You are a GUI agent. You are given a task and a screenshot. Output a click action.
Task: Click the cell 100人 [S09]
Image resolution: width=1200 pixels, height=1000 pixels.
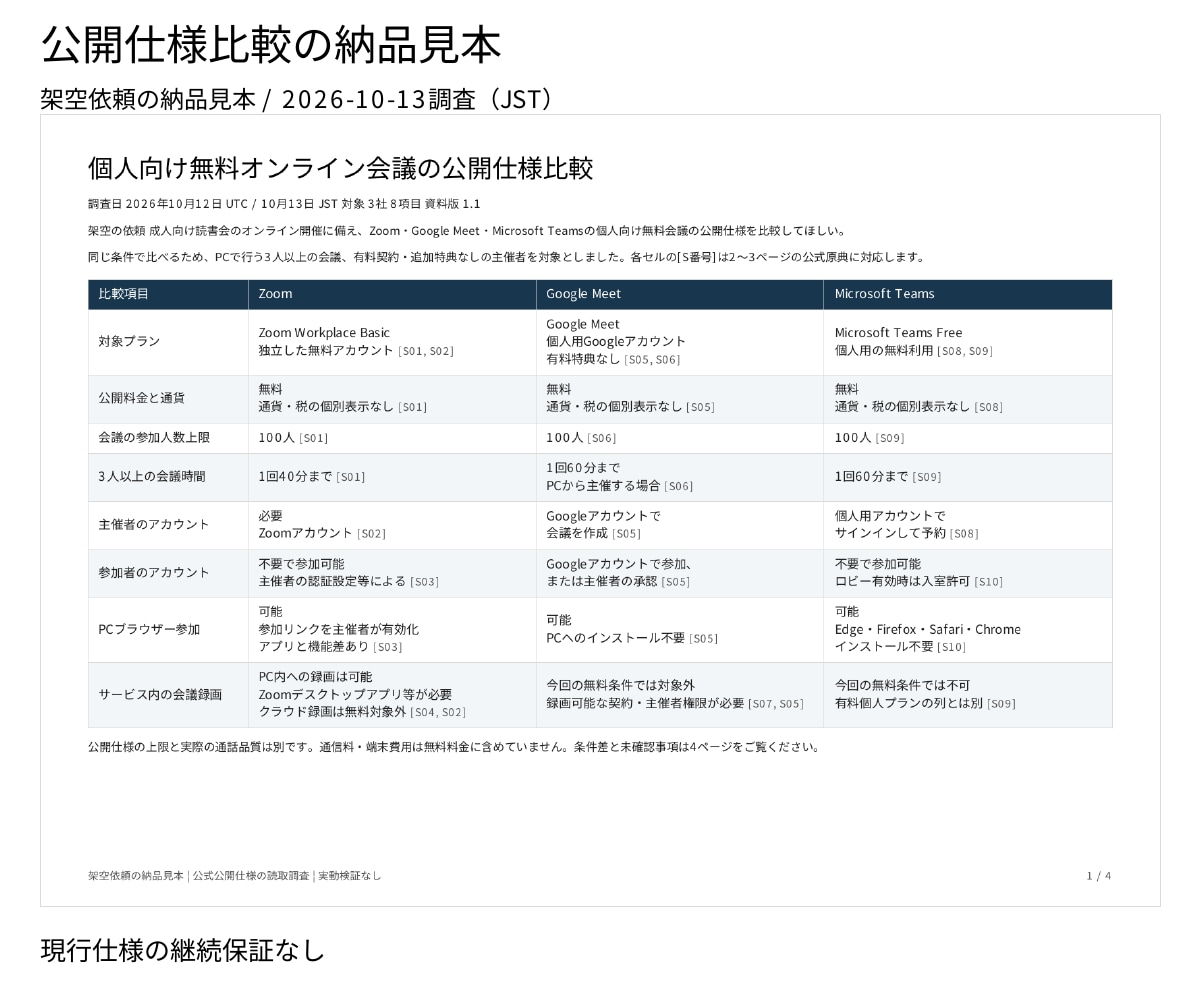968,438
